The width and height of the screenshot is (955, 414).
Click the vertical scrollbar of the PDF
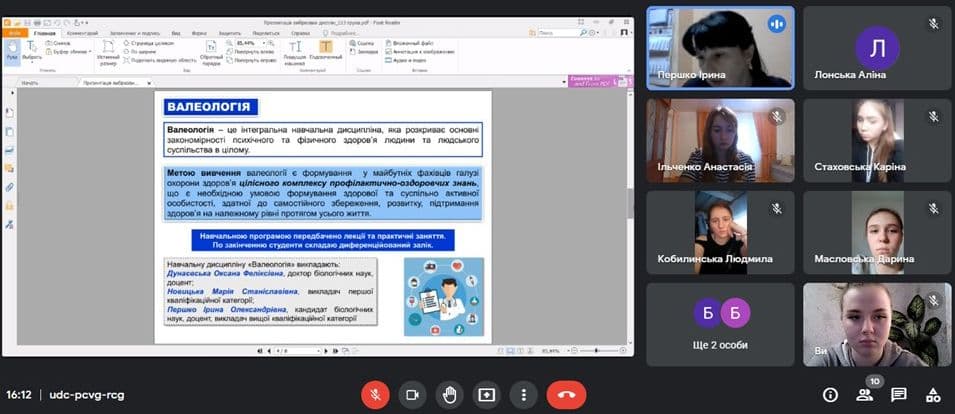tap(630, 204)
